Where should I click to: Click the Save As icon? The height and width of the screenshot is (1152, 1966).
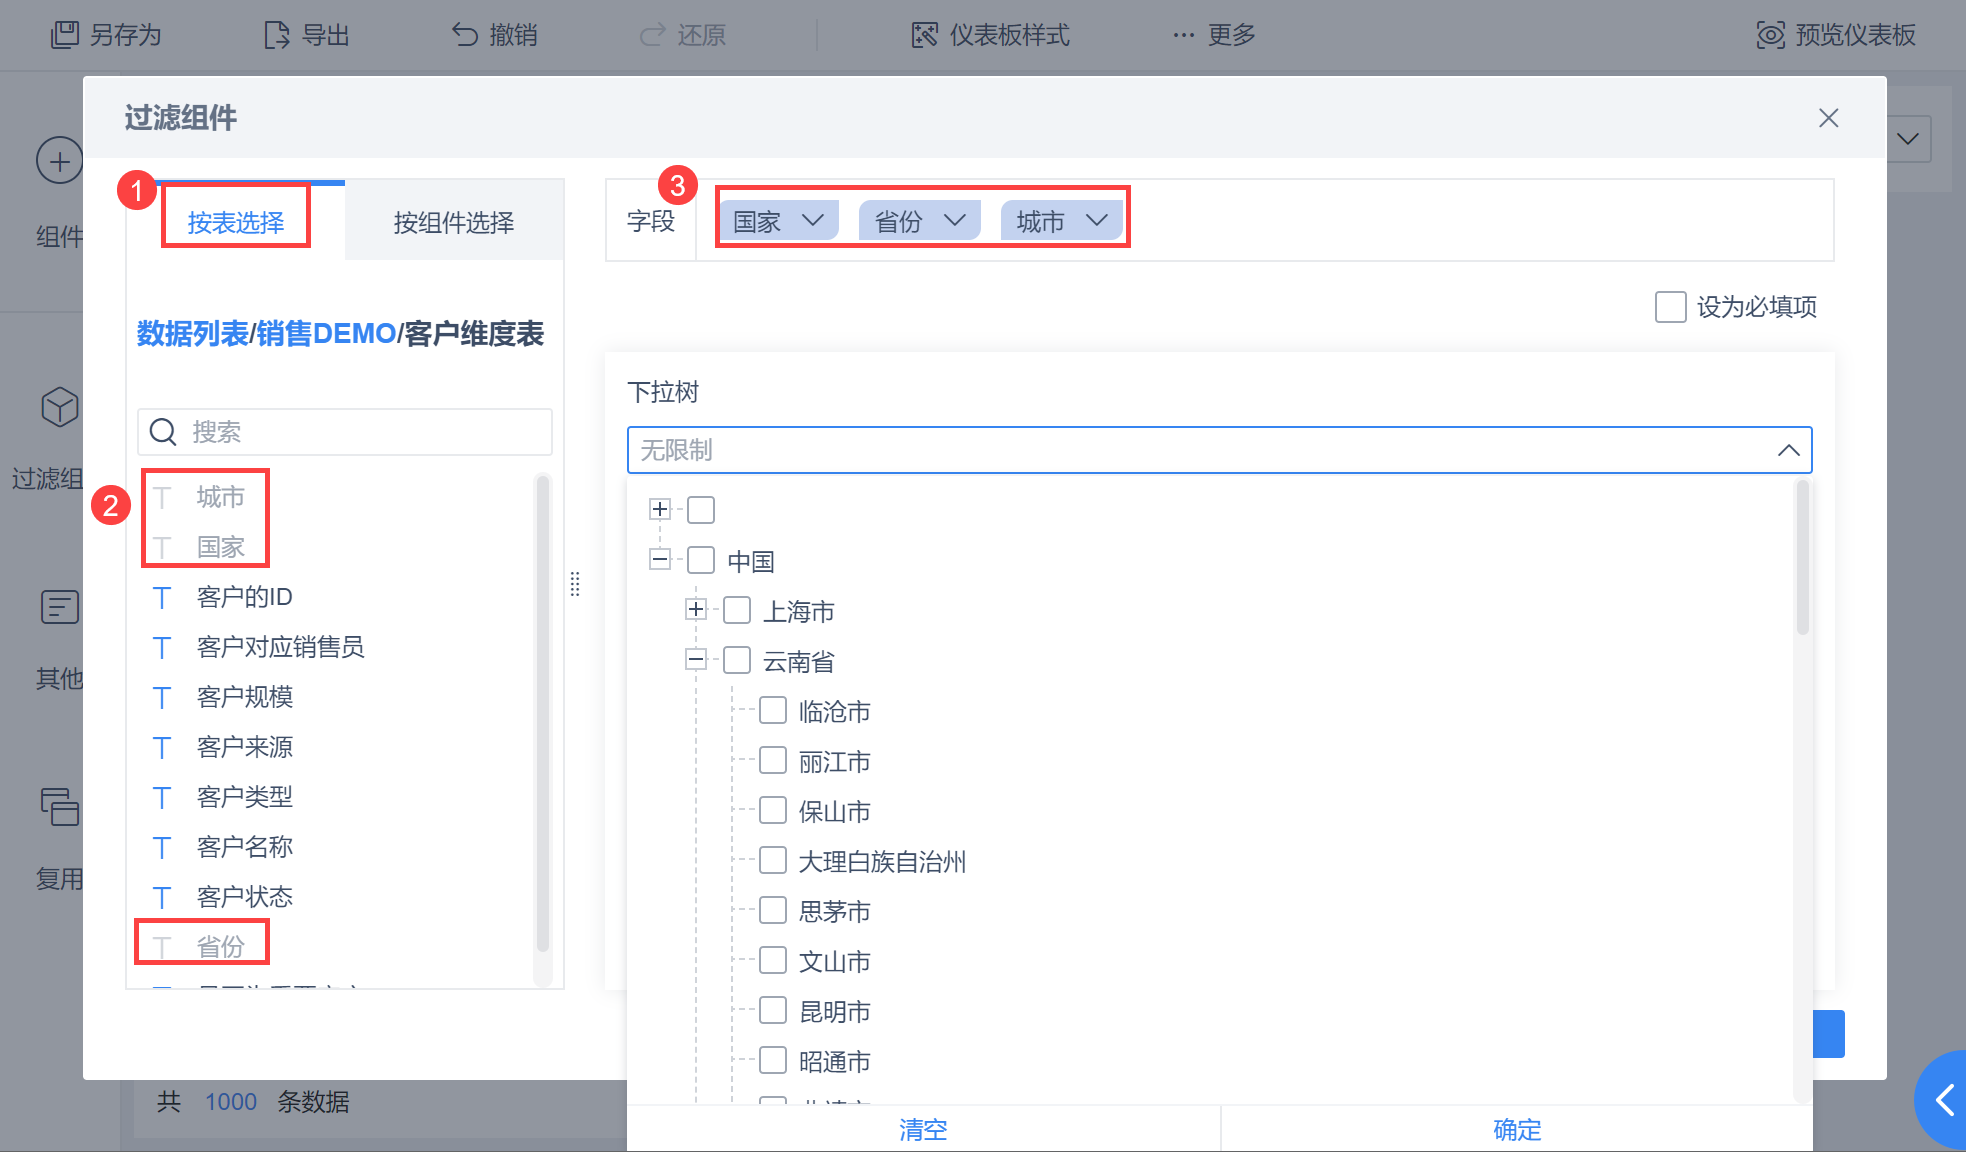click(x=65, y=35)
